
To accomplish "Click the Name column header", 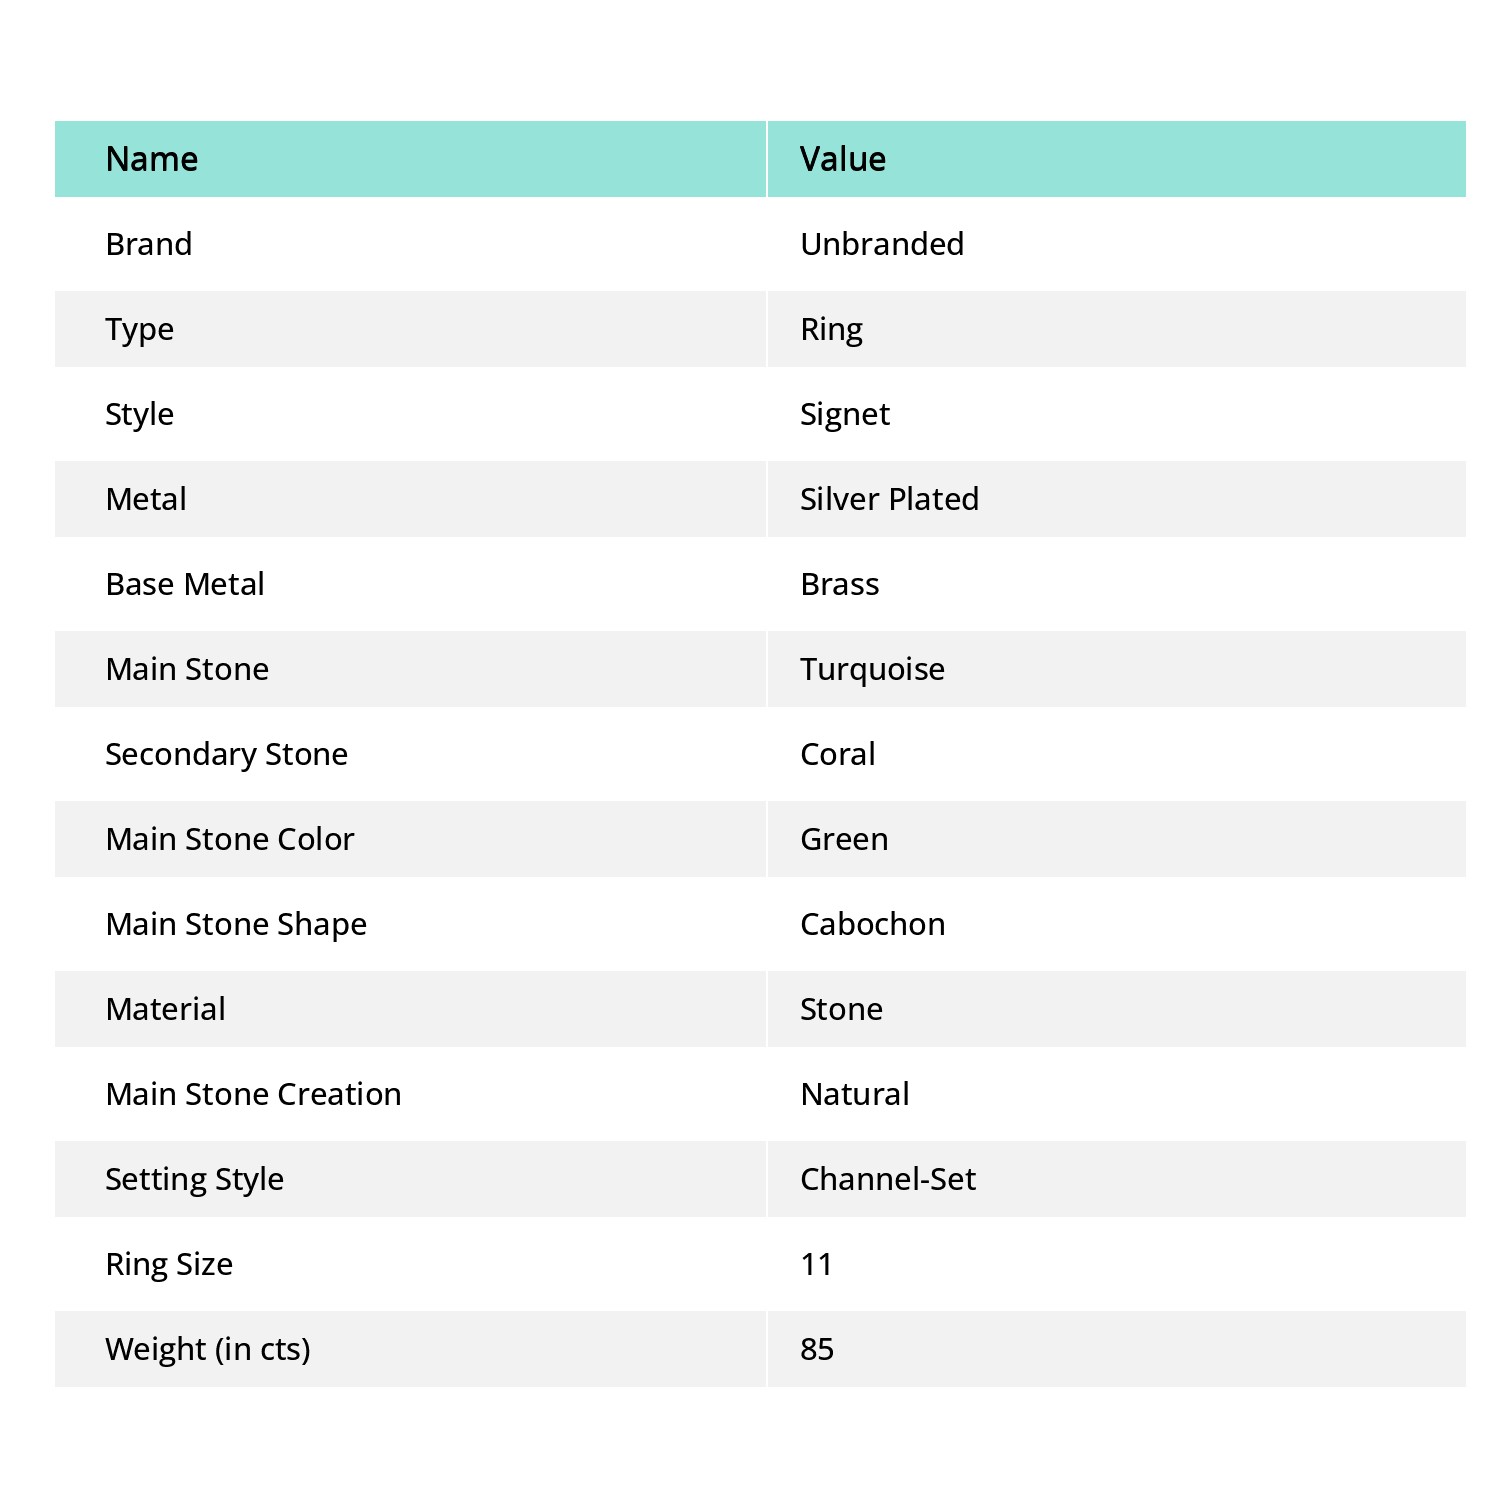I will (x=152, y=159).
